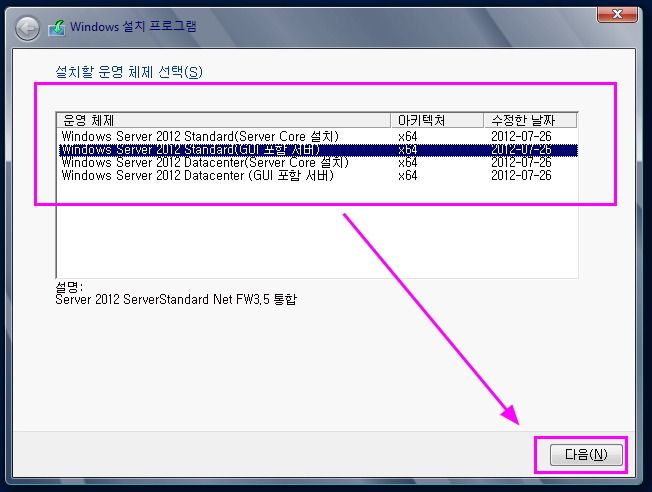This screenshot has height=492, width=652.
Task: Click 2012-07-26 date in Datacenter GUI row
Action: (x=521, y=176)
